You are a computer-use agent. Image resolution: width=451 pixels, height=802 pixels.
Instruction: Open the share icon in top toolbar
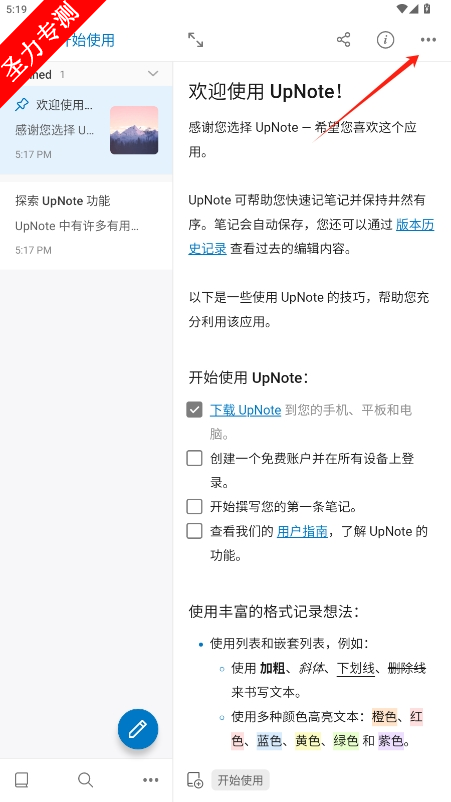(x=343, y=40)
